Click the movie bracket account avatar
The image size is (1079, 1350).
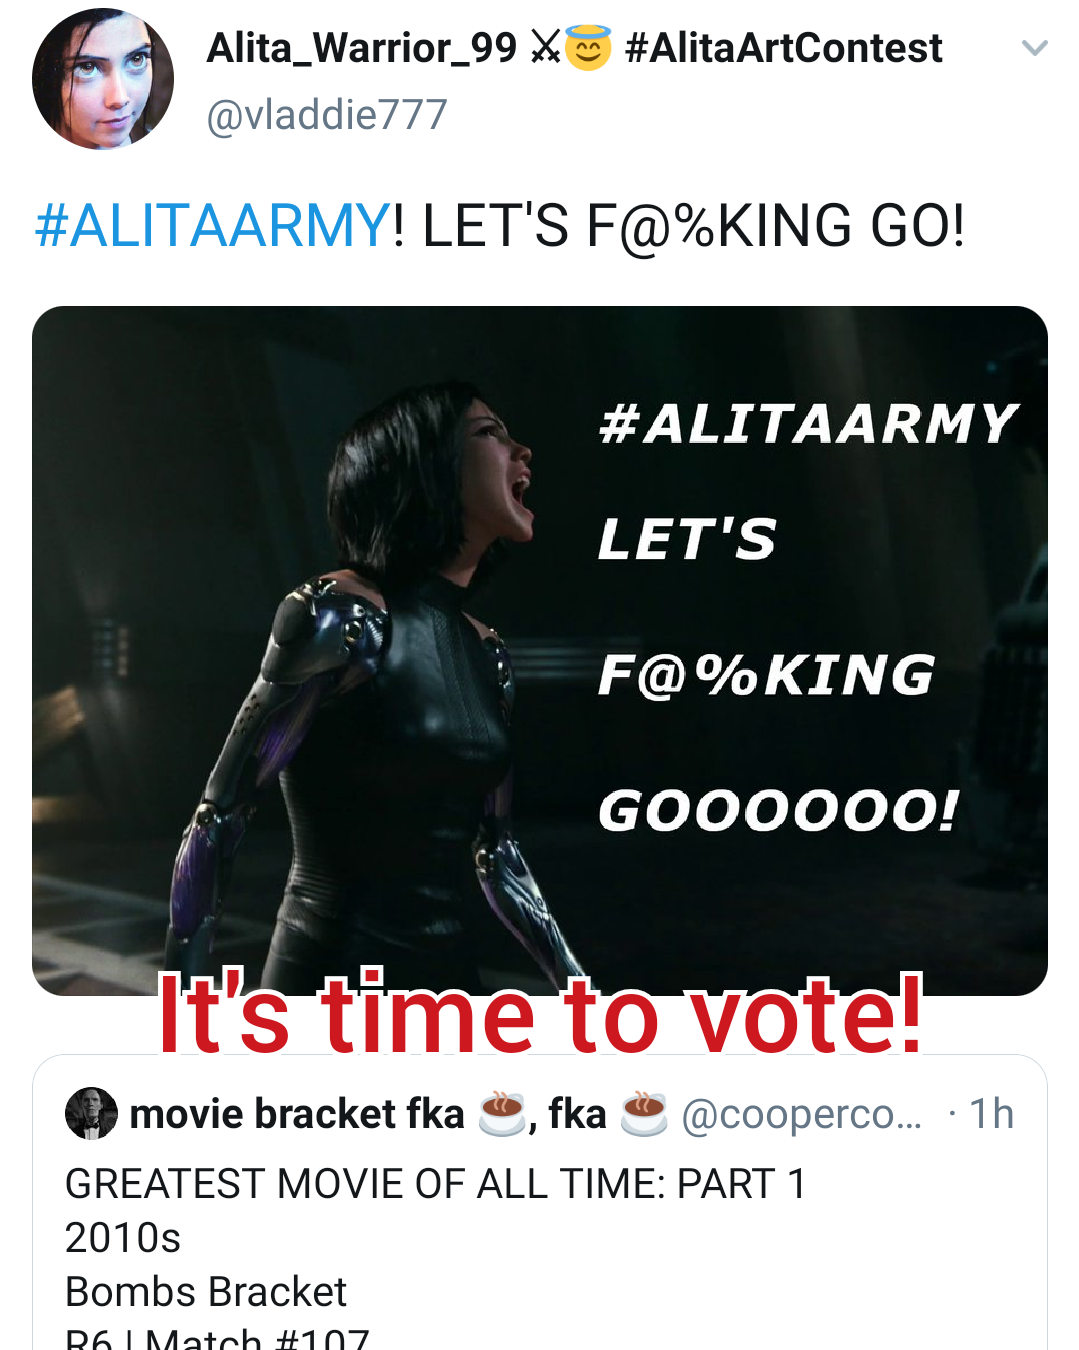point(91,1113)
